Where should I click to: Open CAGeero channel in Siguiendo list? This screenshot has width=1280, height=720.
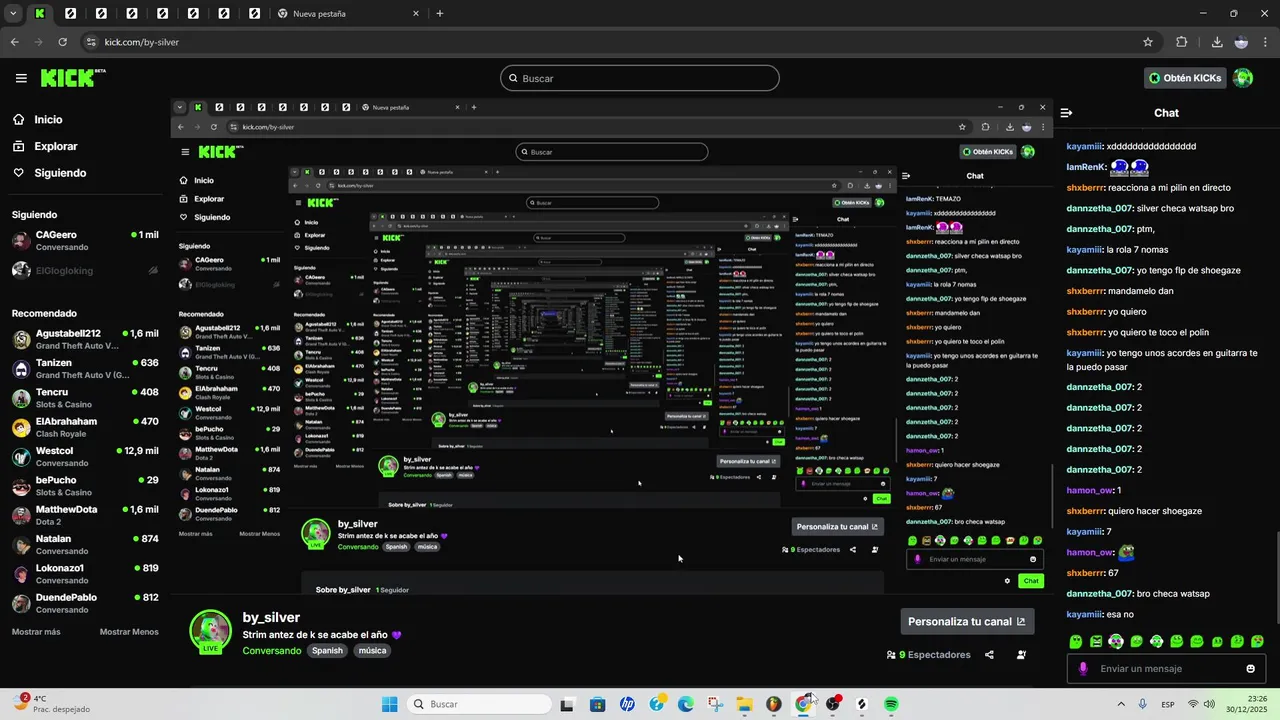(x=84, y=240)
